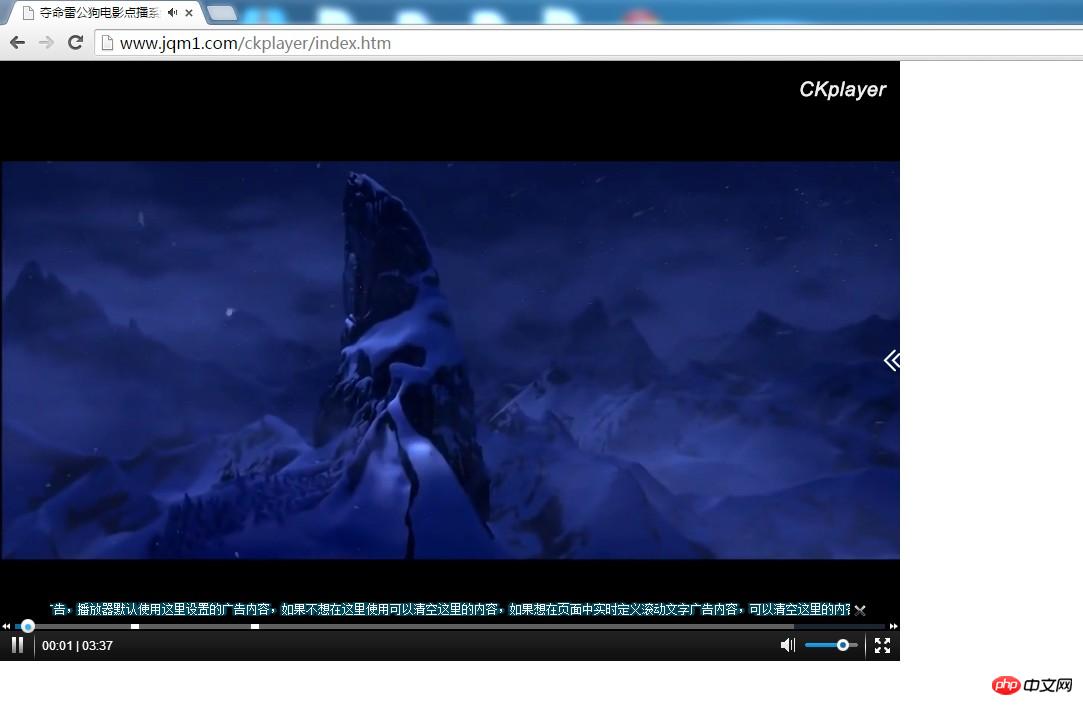This screenshot has height=705, width=1083.
Task: Reload the page with the refresh button
Action: (75, 43)
